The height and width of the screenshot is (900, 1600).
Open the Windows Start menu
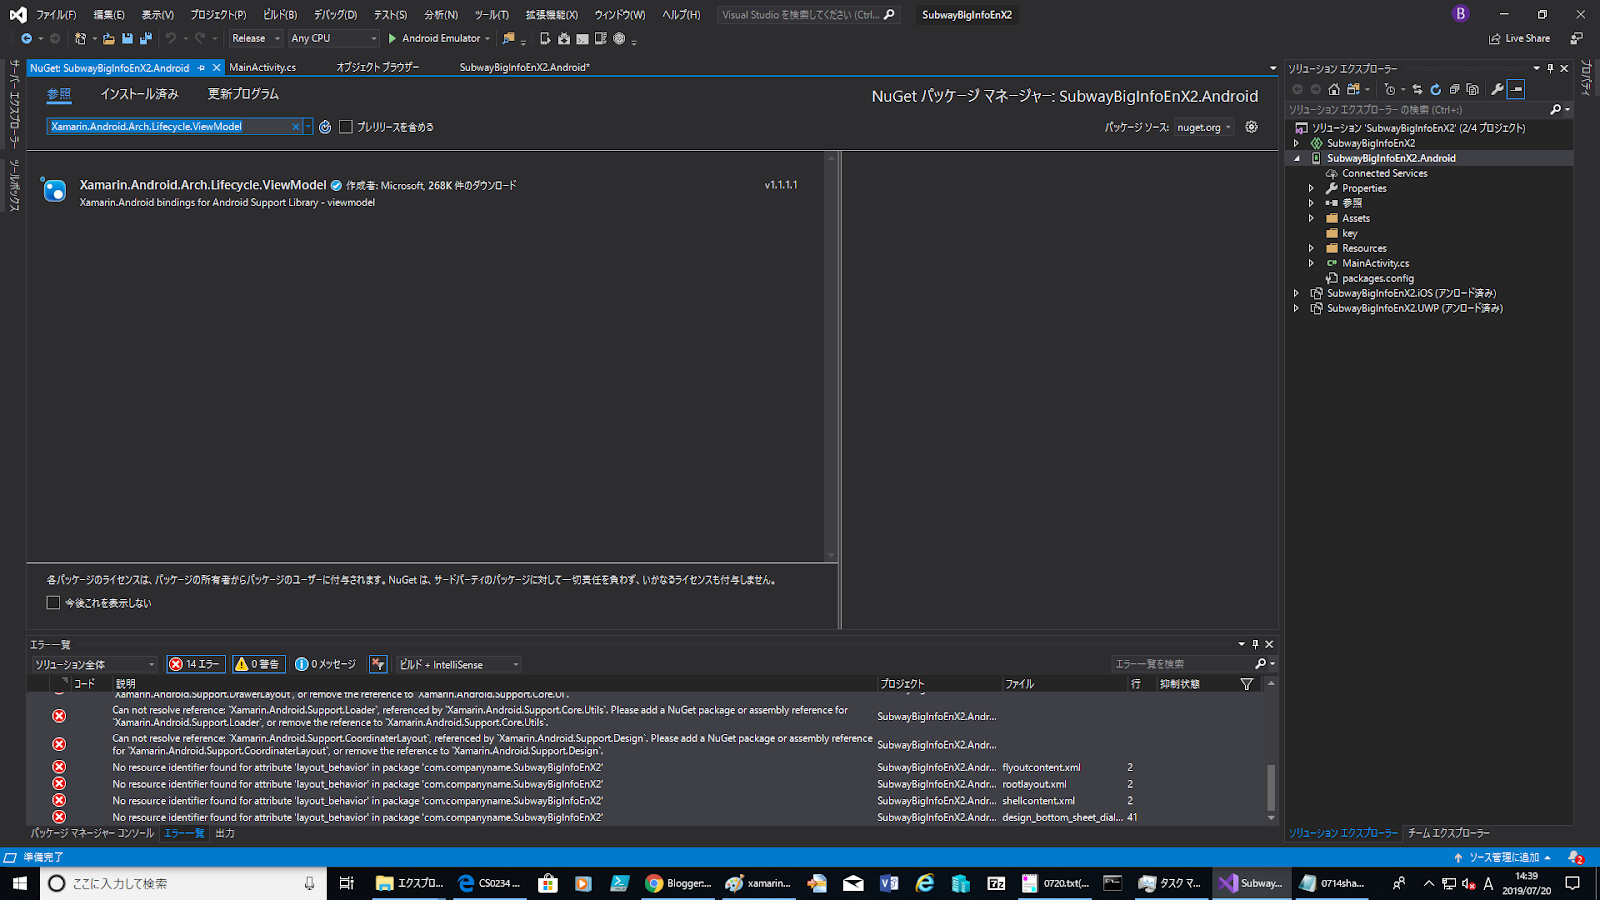tap(19, 883)
